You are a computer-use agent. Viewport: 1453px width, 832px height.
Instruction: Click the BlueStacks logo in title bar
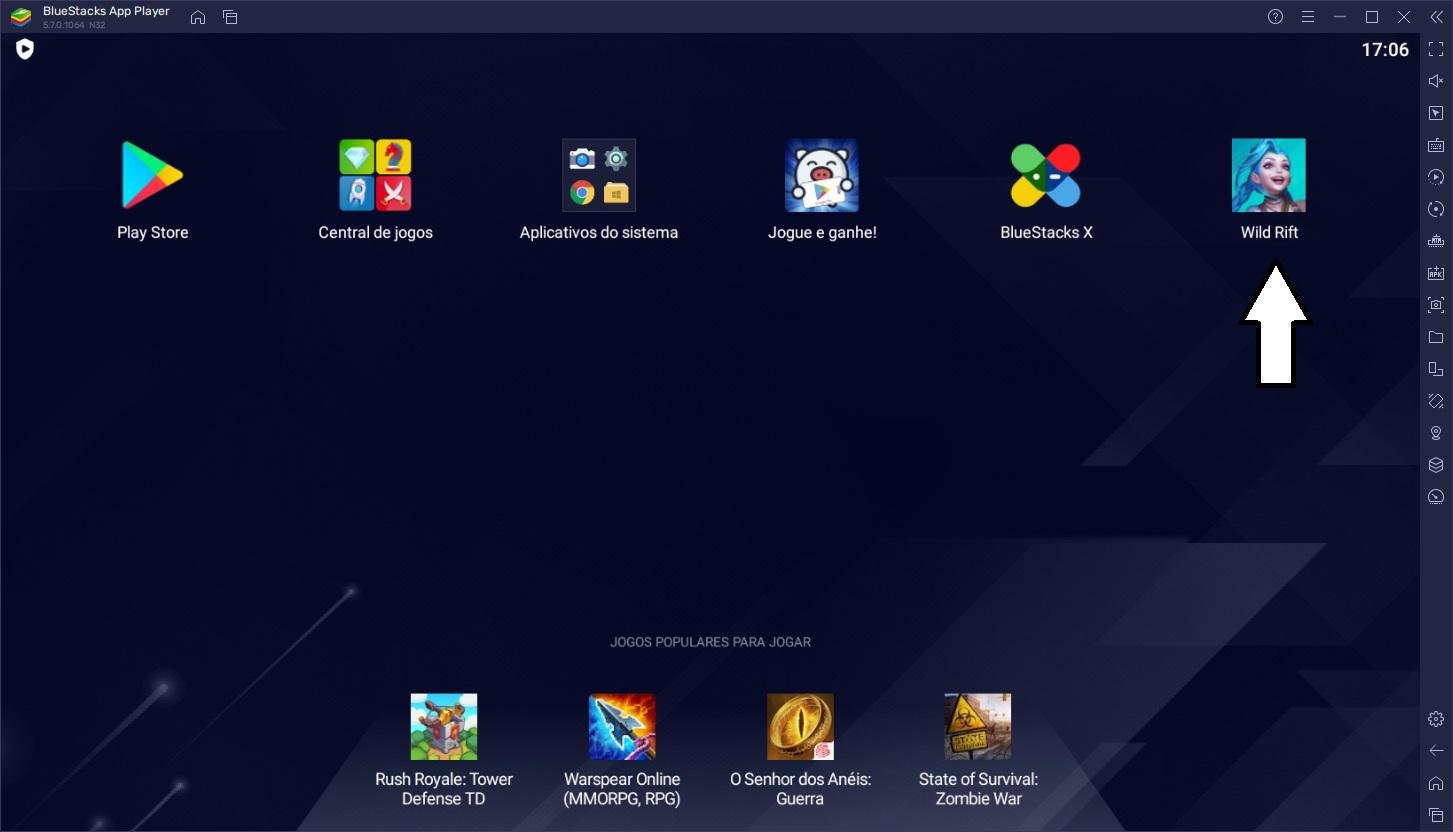pos(21,17)
